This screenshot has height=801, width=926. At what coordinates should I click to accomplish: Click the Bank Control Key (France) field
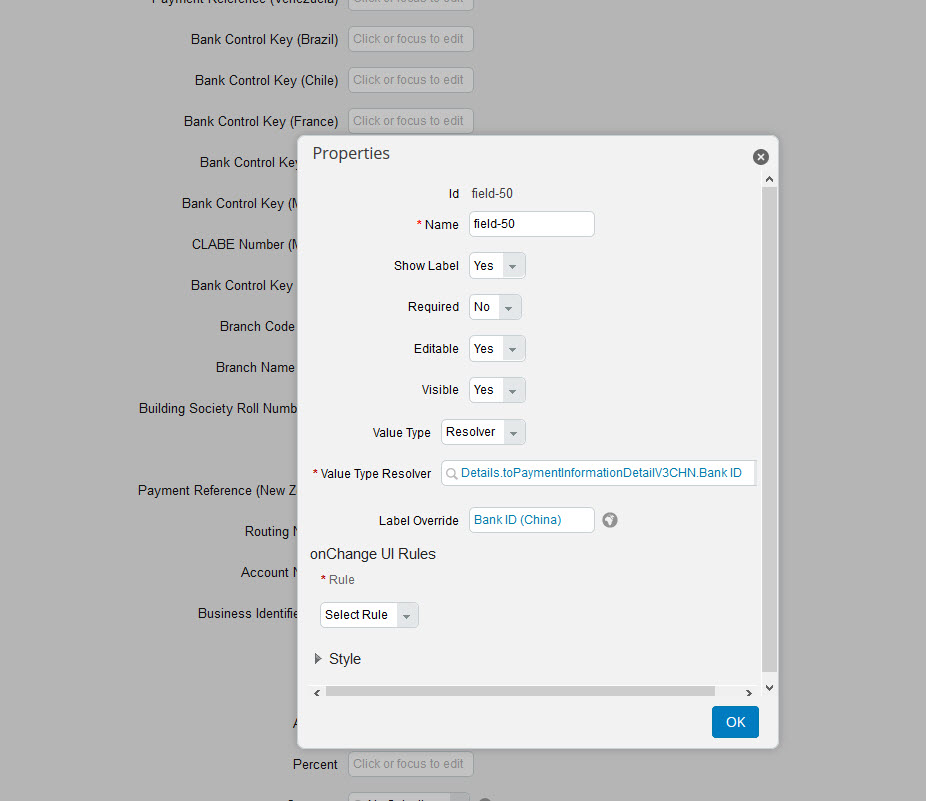(x=410, y=121)
